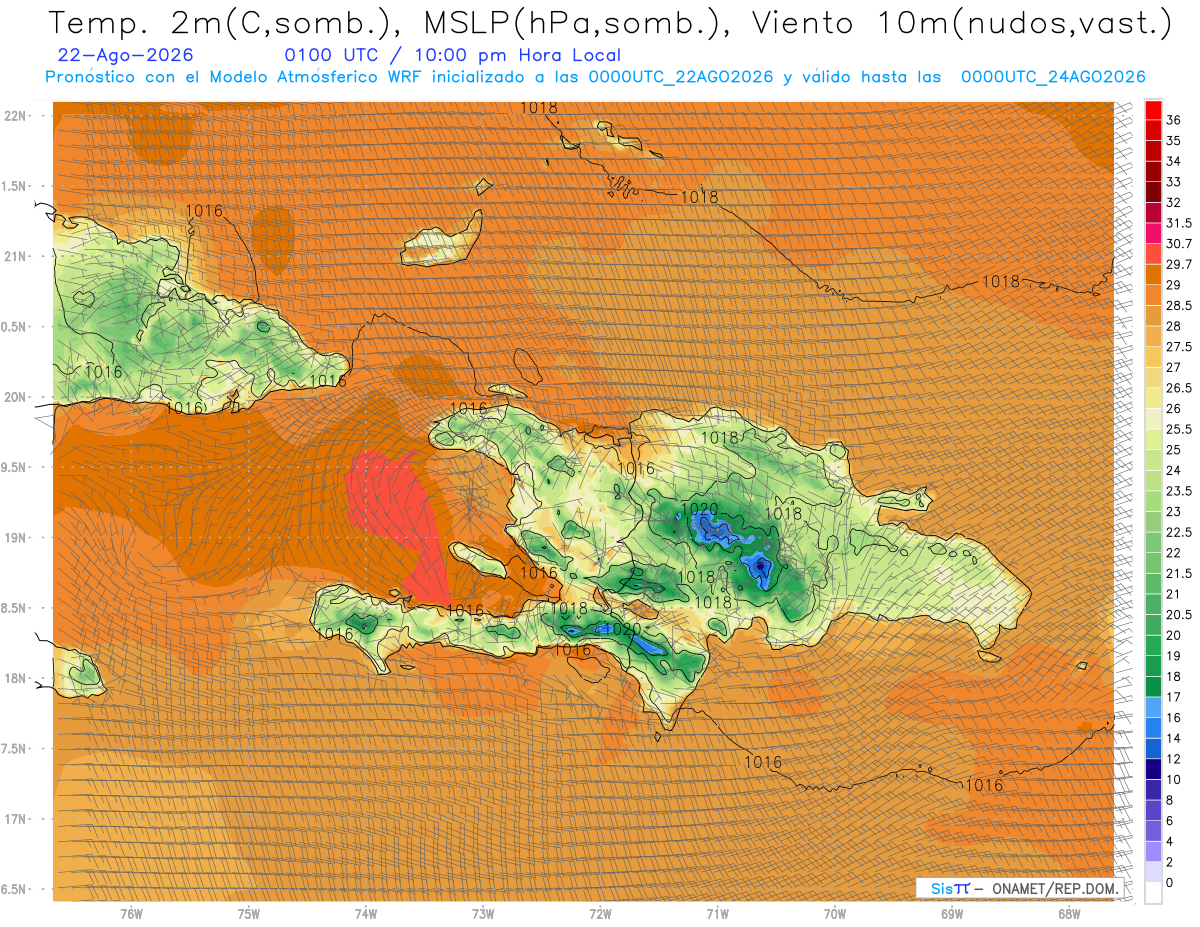The width and height of the screenshot is (1200, 927).
Task: Click legend value "31.5" on the color scale
Action: tap(1179, 223)
